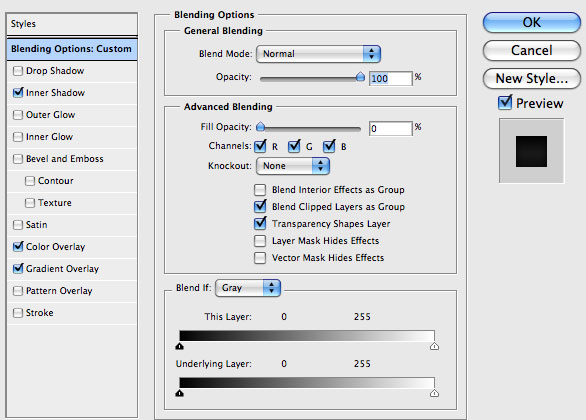Open the Blend If channel dropdown
The width and height of the screenshot is (586, 420).
tap(248, 288)
